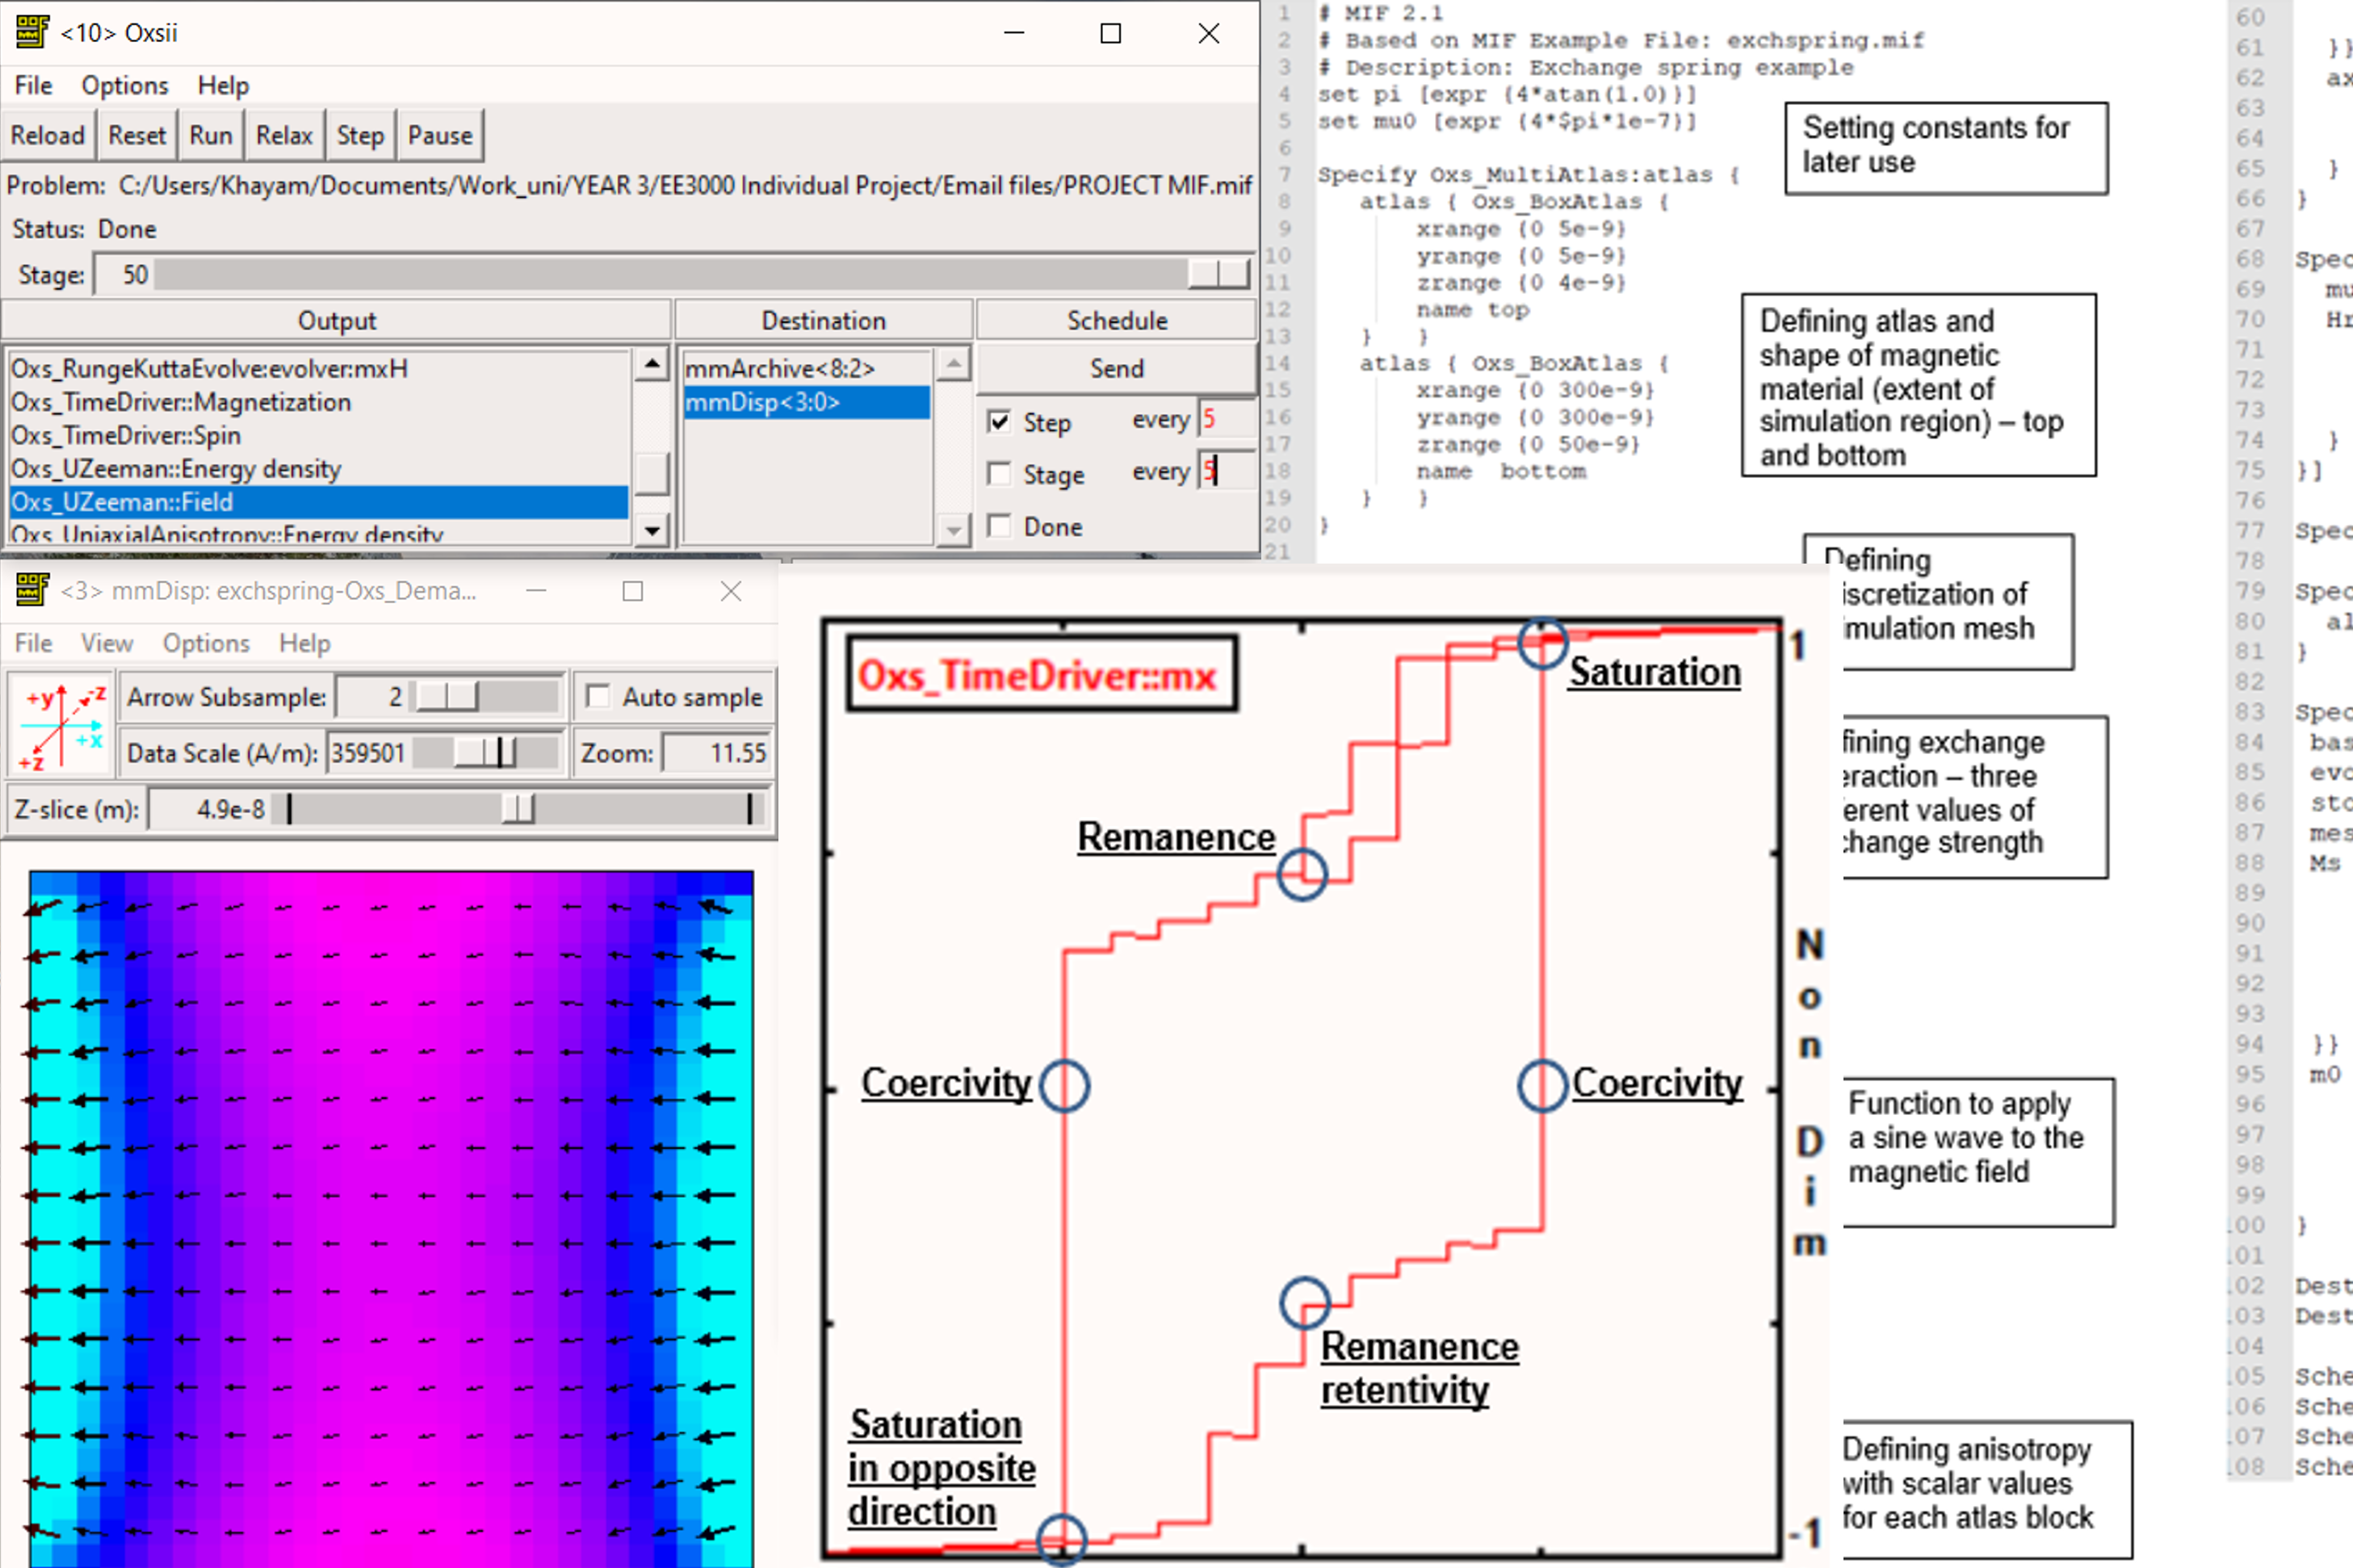Minimize the mmDisp window
This screenshot has height=1568, width=2353.
tap(536, 591)
